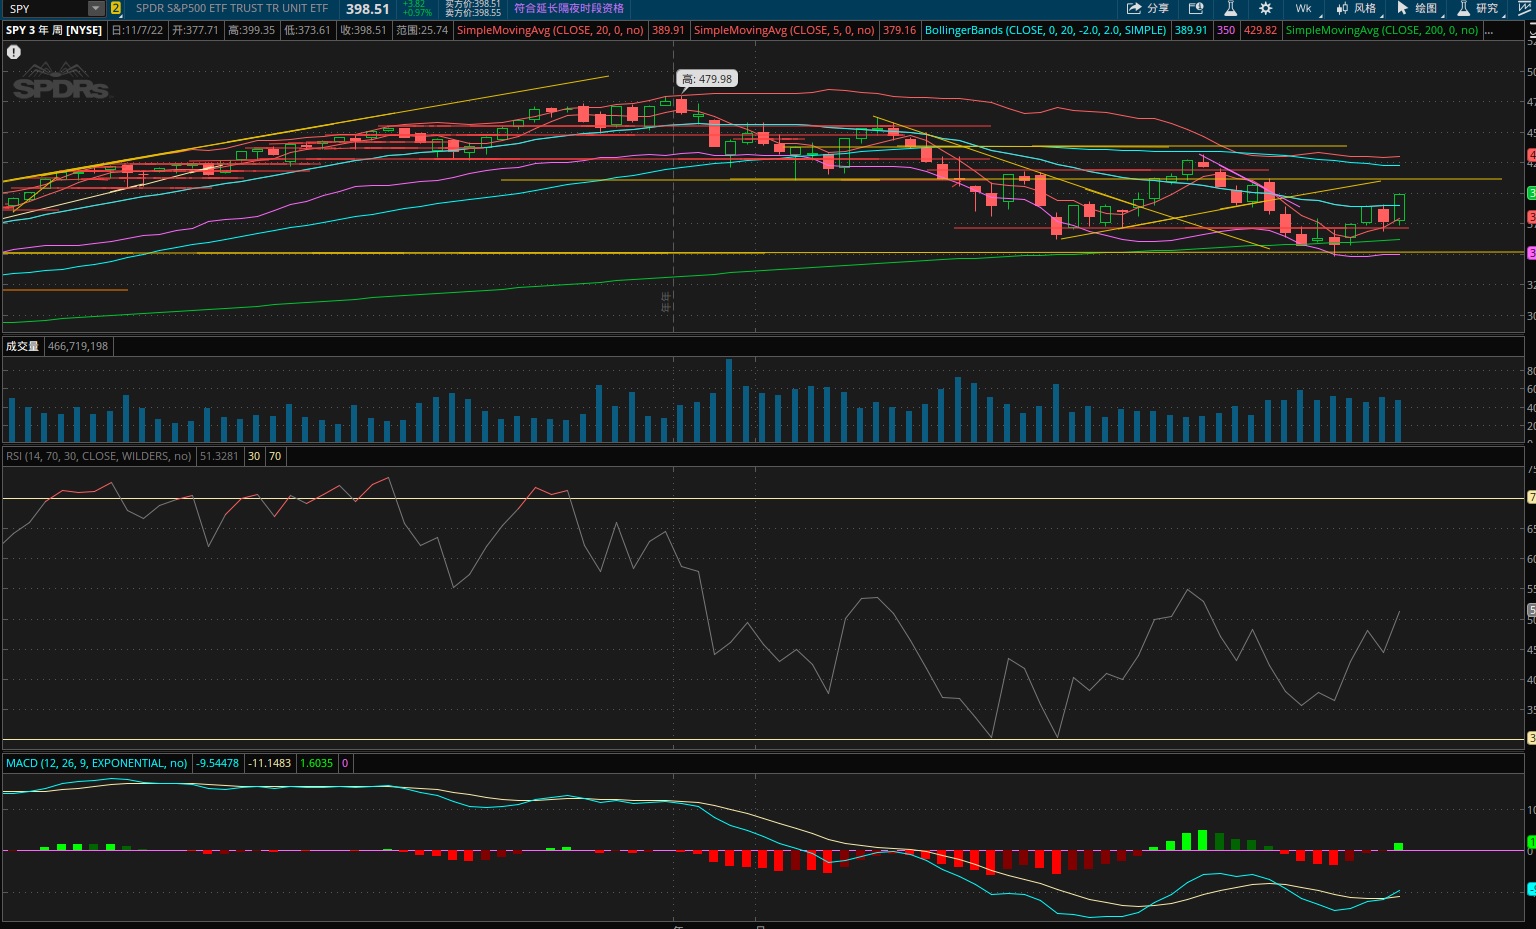Click MACD zero line value 0
1536x929 pixels.
coord(345,763)
